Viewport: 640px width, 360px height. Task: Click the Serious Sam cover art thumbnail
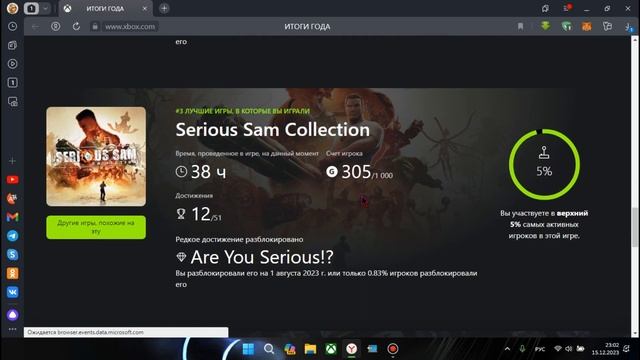96,156
